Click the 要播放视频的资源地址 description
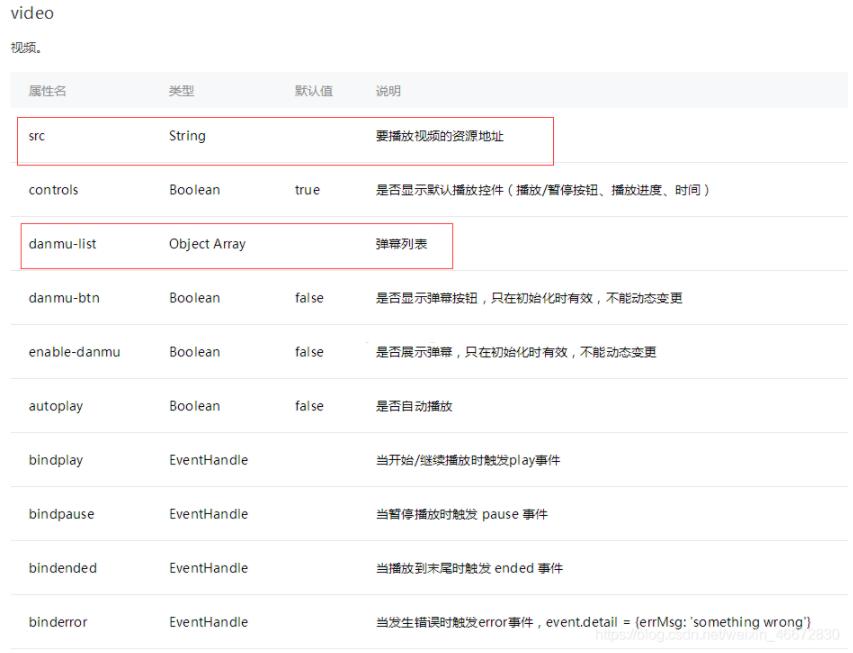This screenshot has width=853, height=653. [x=439, y=136]
